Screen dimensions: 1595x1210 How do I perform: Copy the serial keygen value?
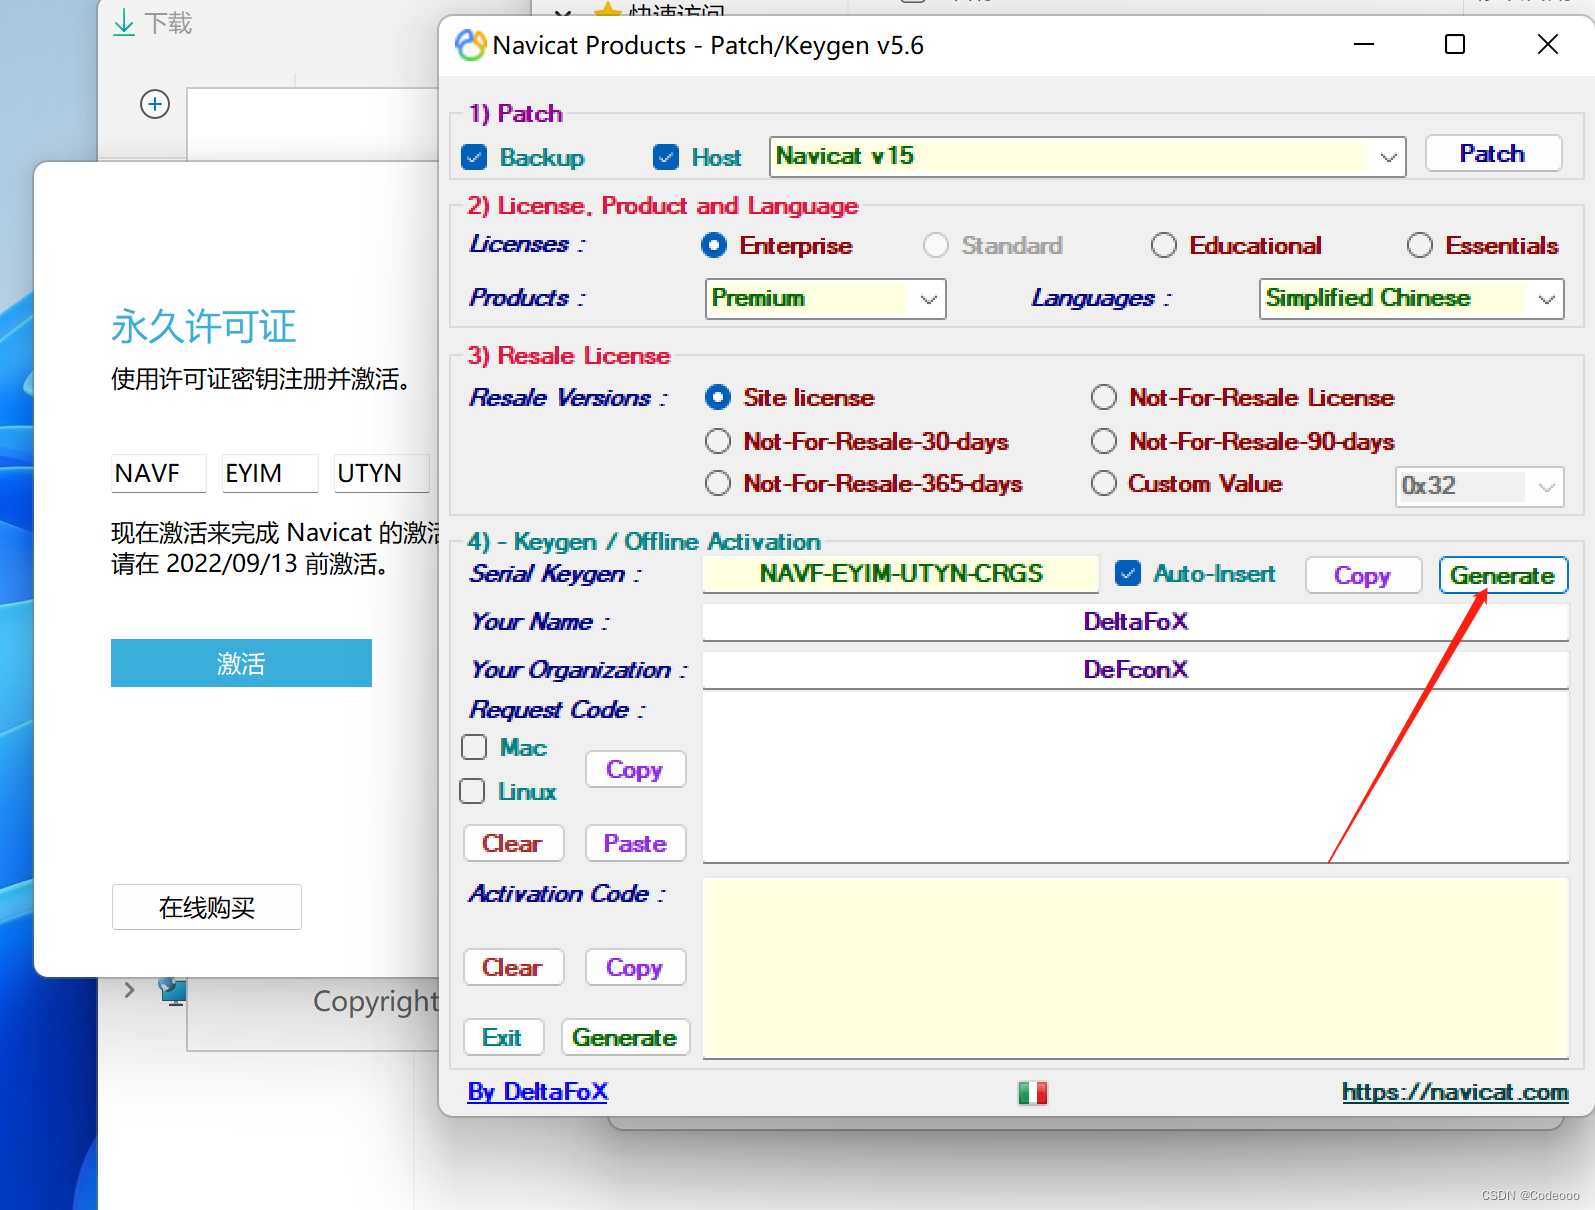pos(1363,575)
